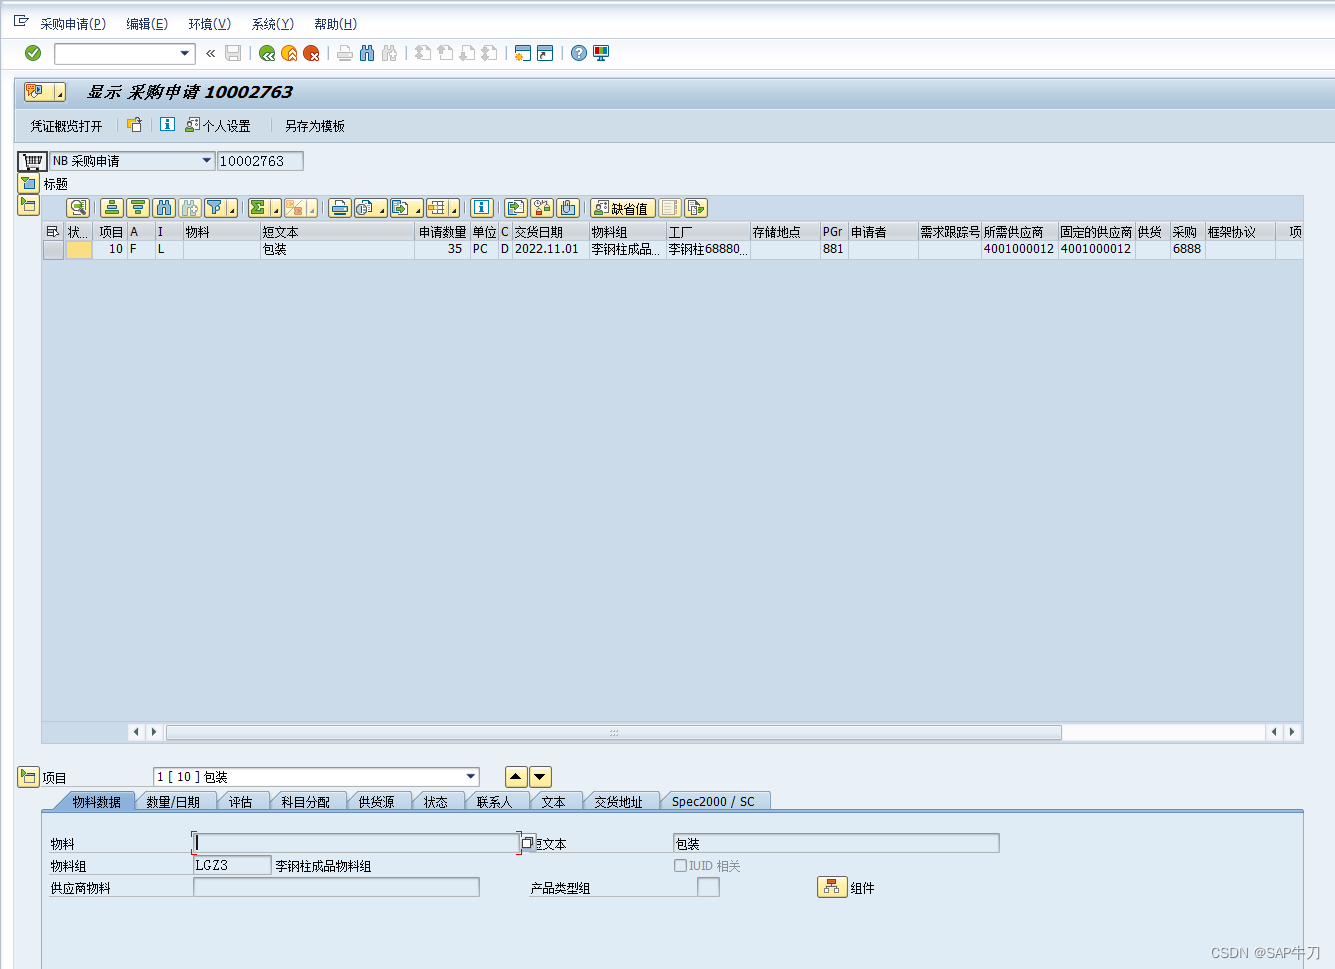This screenshot has width=1335, height=969.
Task: Open the filter icon's dropdown arrow
Action: [x=232, y=210]
